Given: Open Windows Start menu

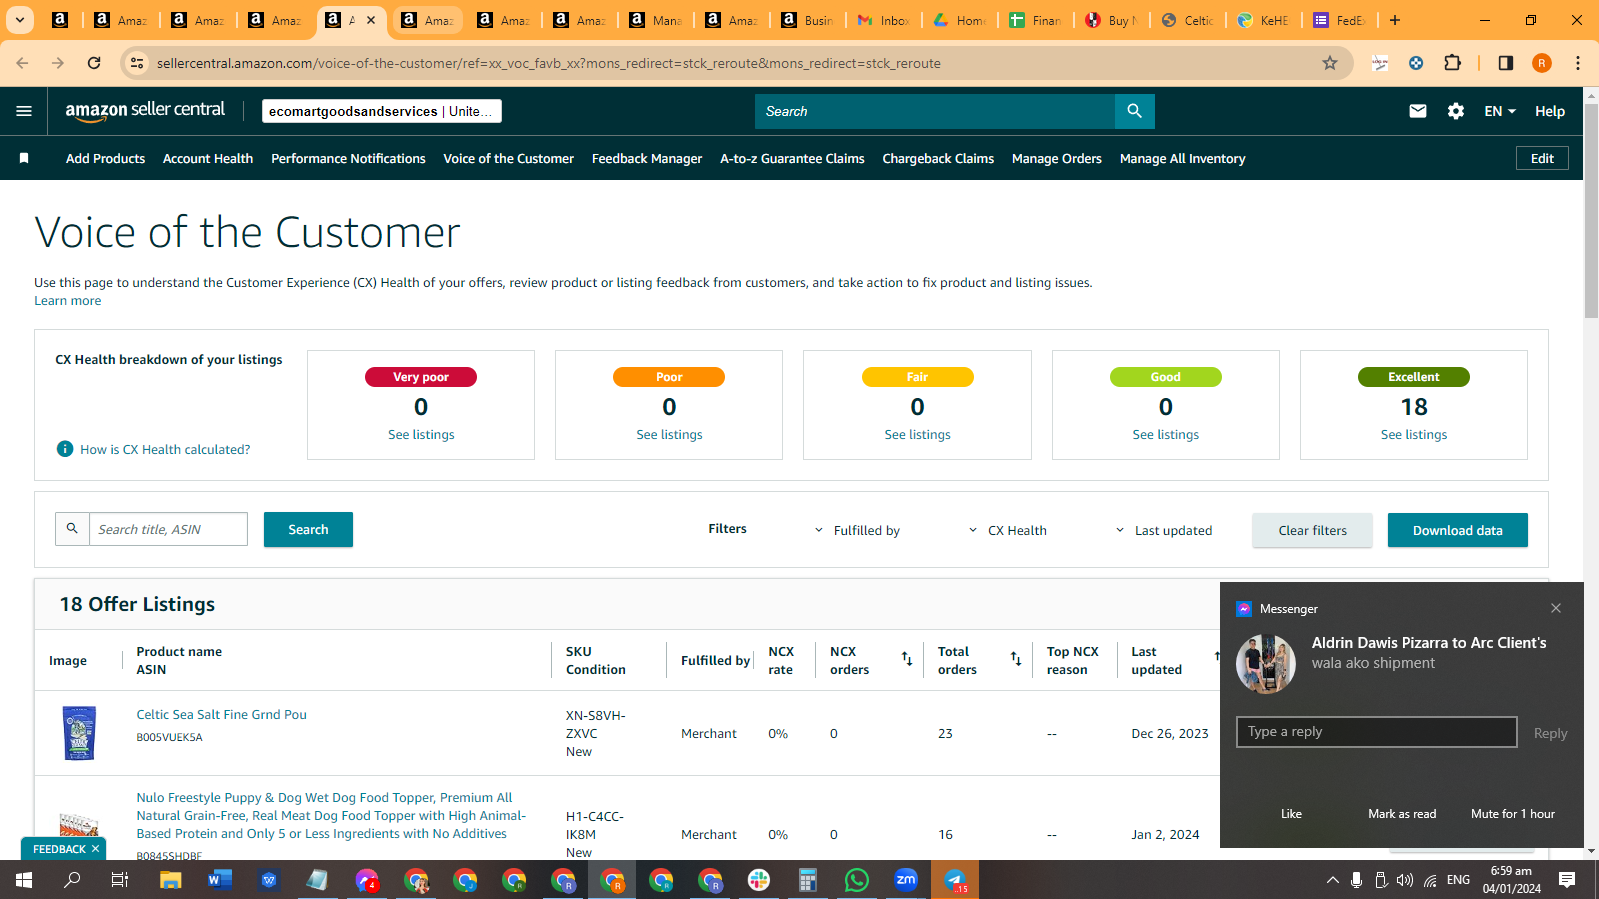Looking at the screenshot, I should pyautogui.click(x=24, y=880).
